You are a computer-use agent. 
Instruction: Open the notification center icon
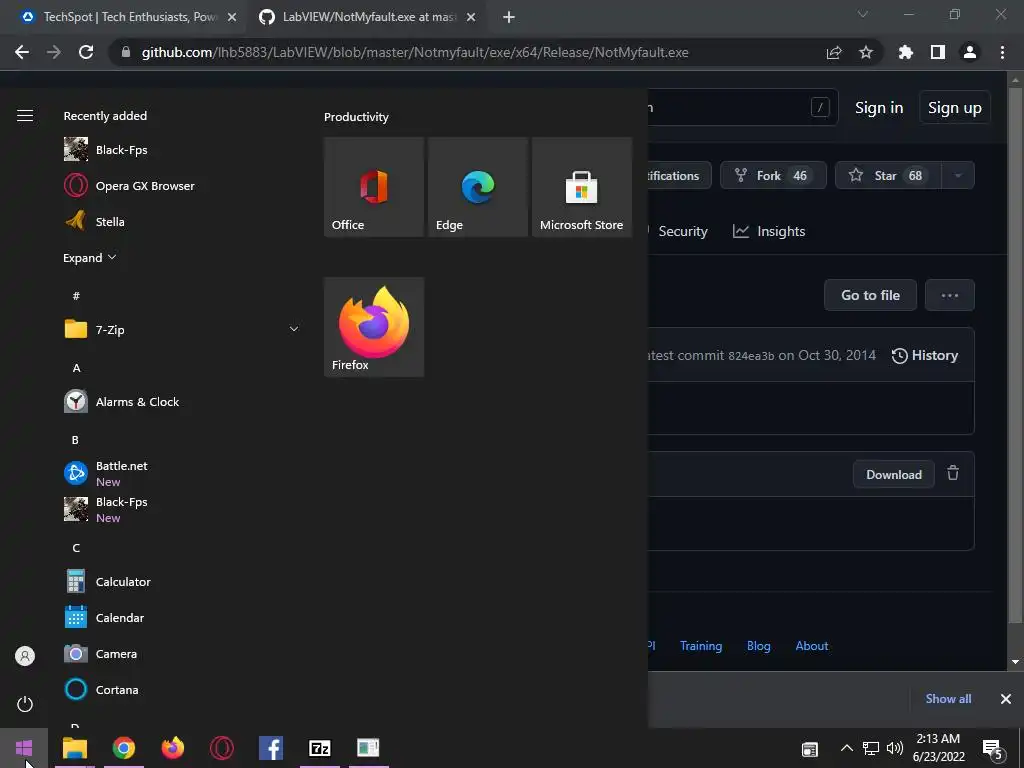pyautogui.click(x=993, y=748)
